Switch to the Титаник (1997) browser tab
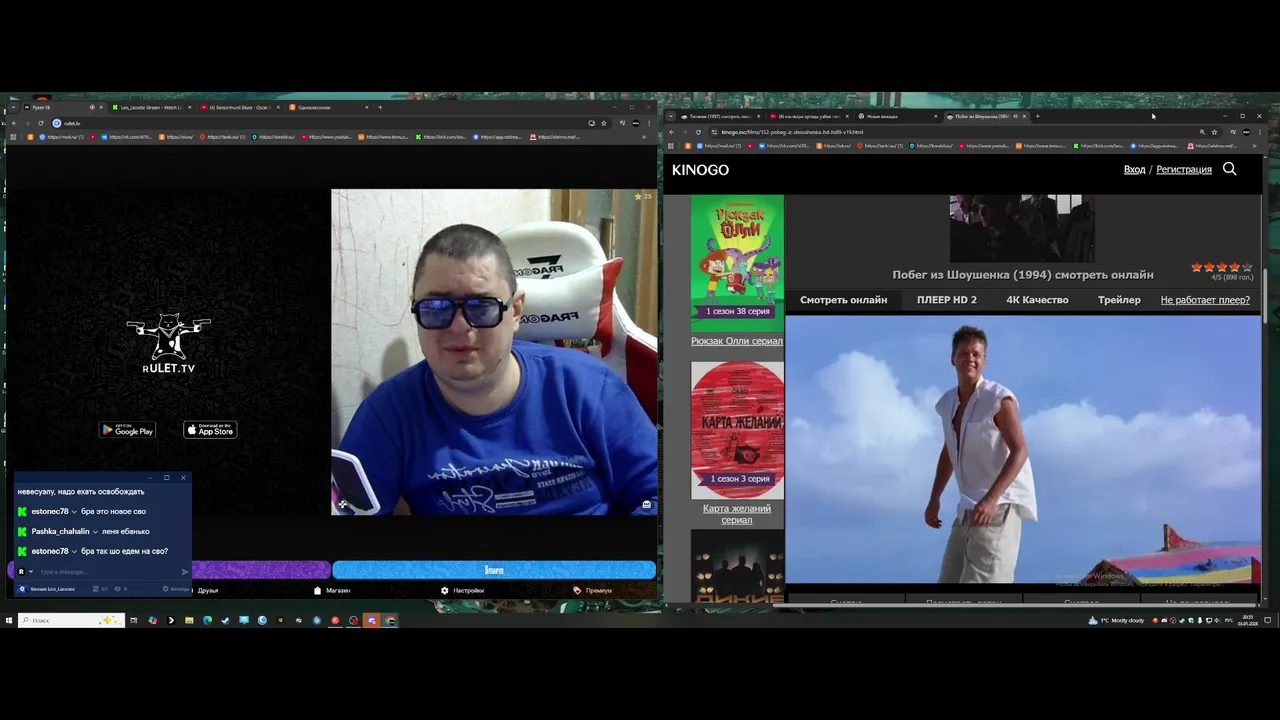This screenshot has width=1280, height=720. pyautogui.click(x=720, y=116)
